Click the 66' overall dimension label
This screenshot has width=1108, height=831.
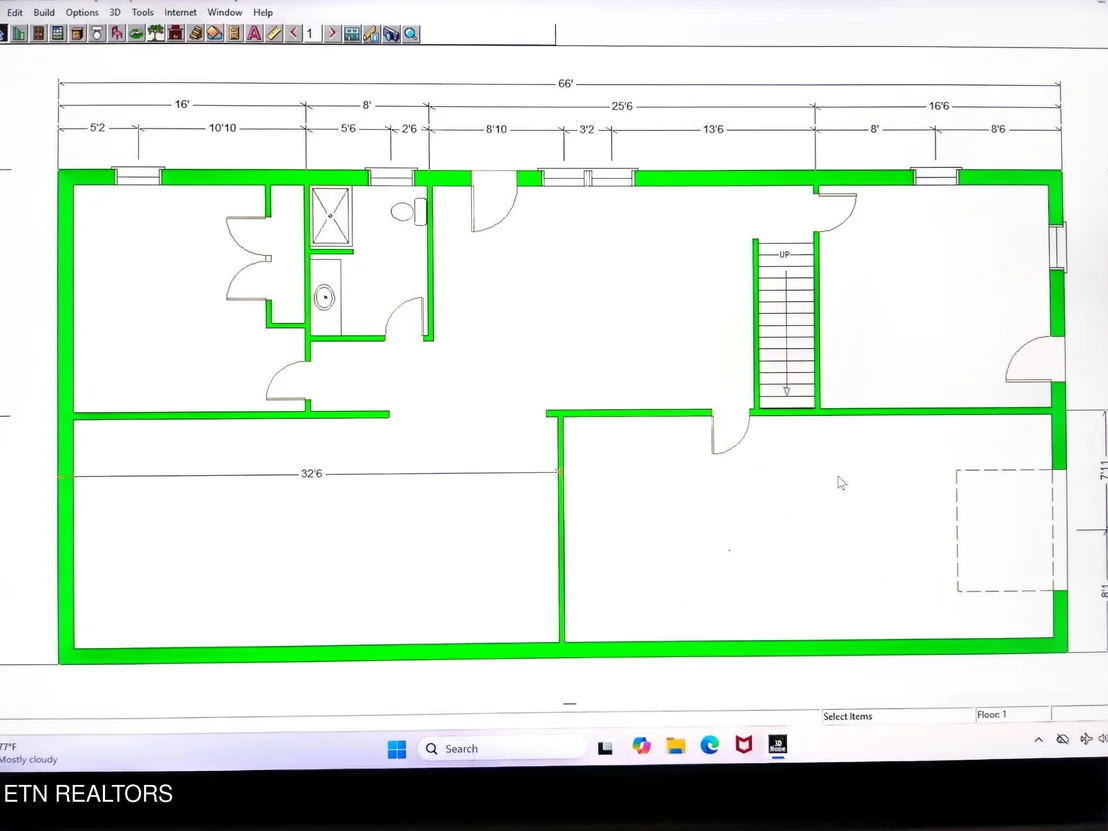[x=565, y=83]
